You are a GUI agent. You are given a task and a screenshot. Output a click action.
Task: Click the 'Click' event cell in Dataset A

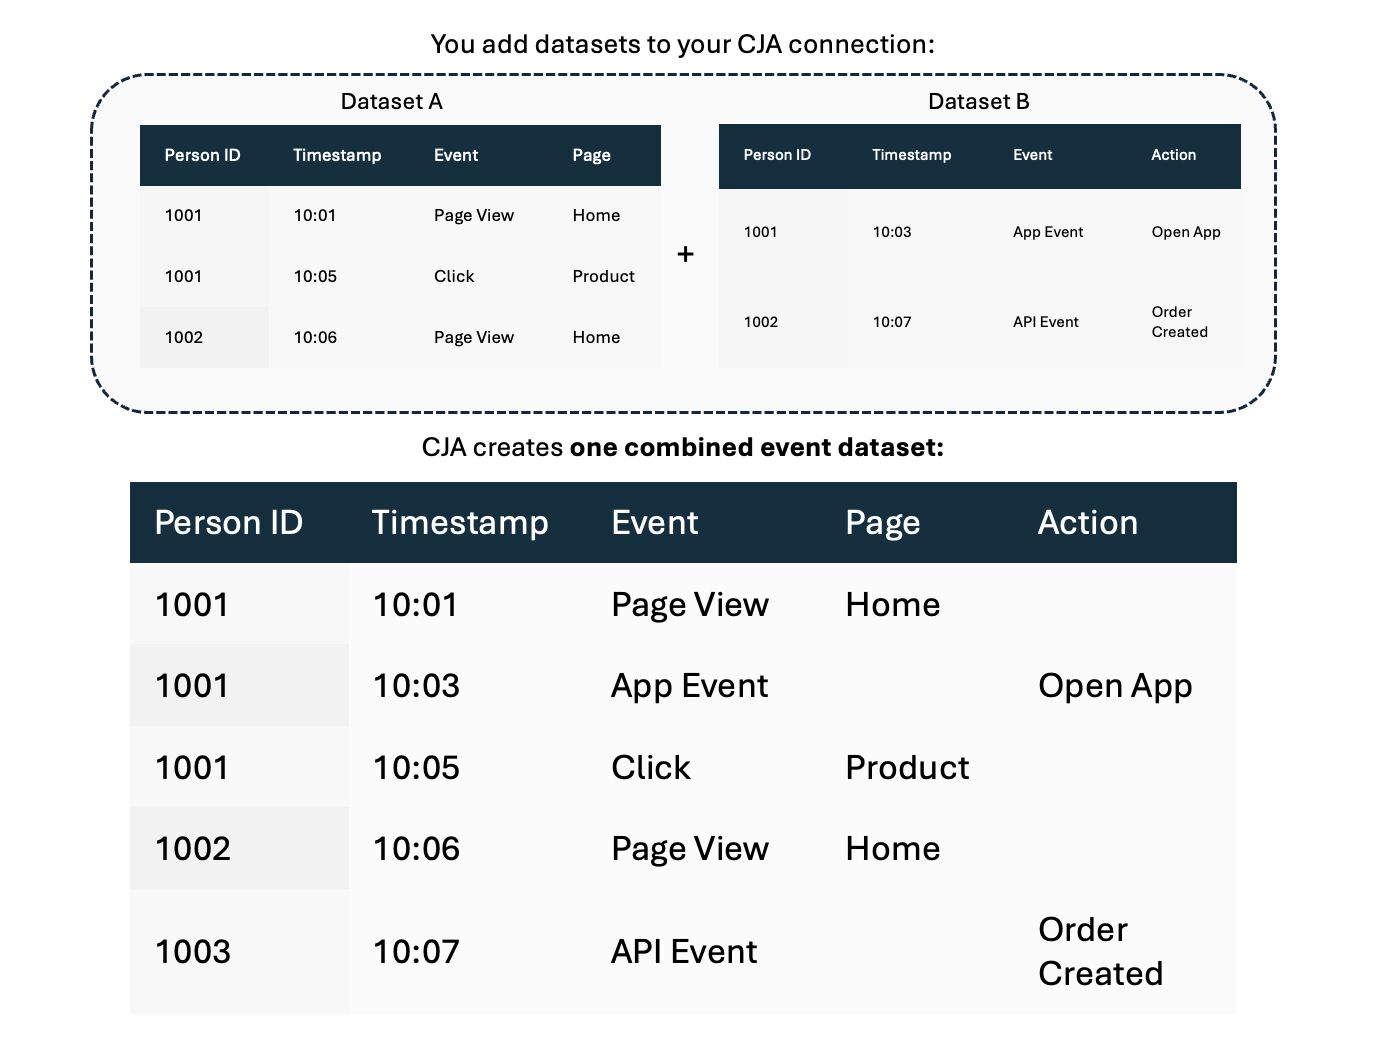pos(454,276)
